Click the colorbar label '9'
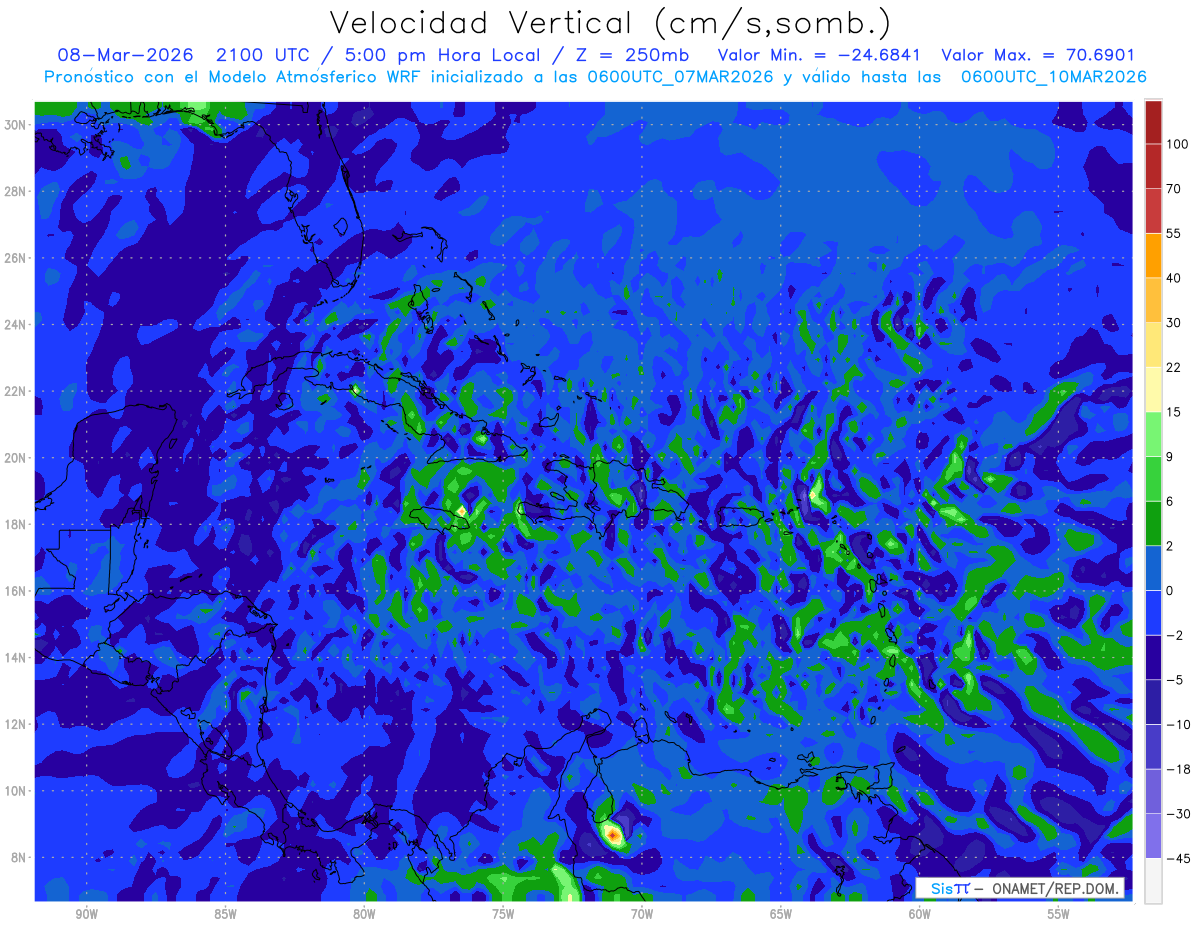 pyautogui.click(x=1170, y=456)
